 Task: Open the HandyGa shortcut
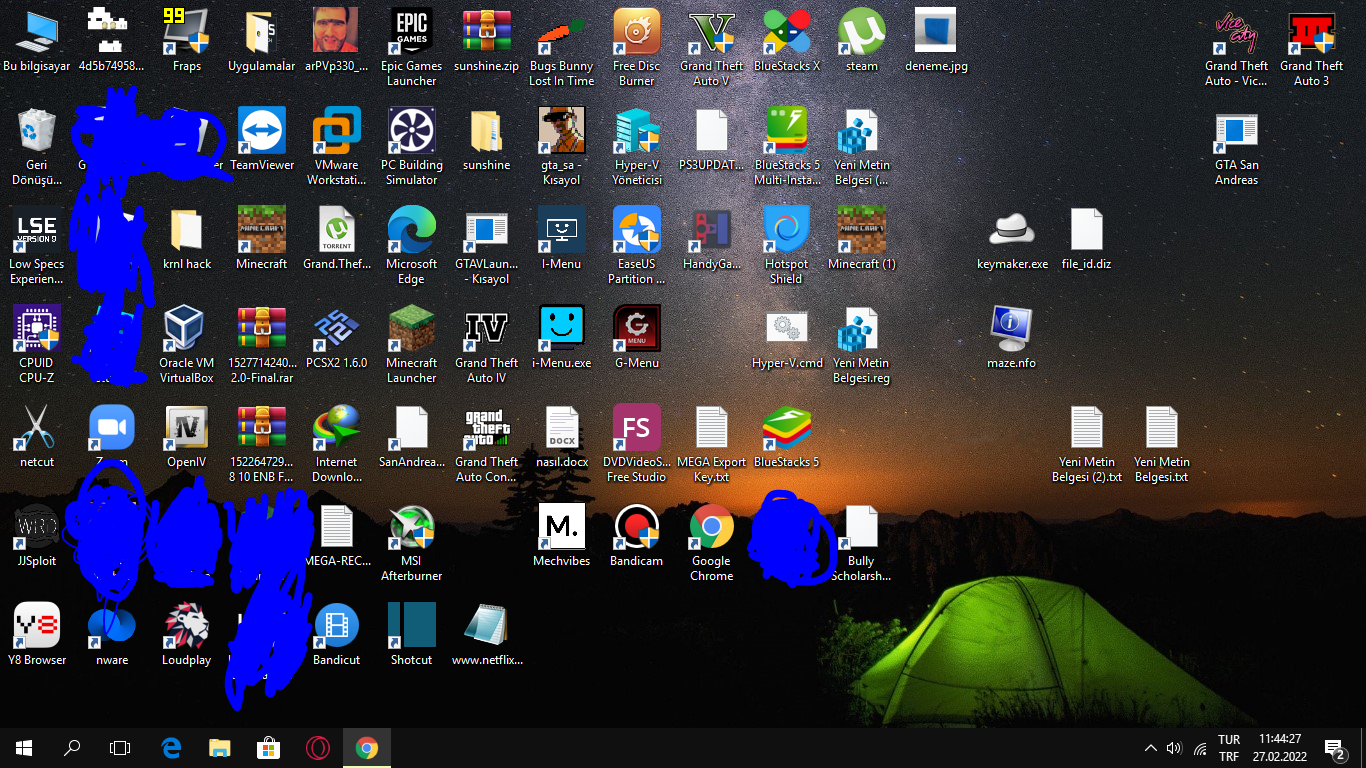click(712, 240)
